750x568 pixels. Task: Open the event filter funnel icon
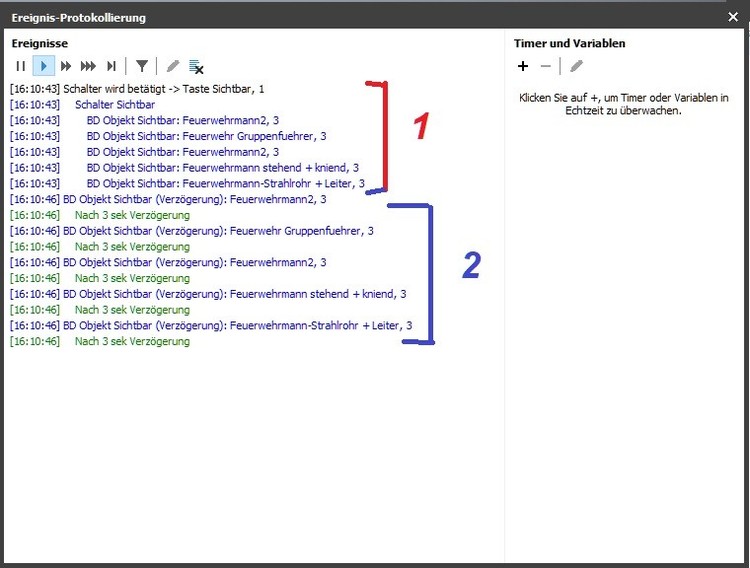click(142, 66)
